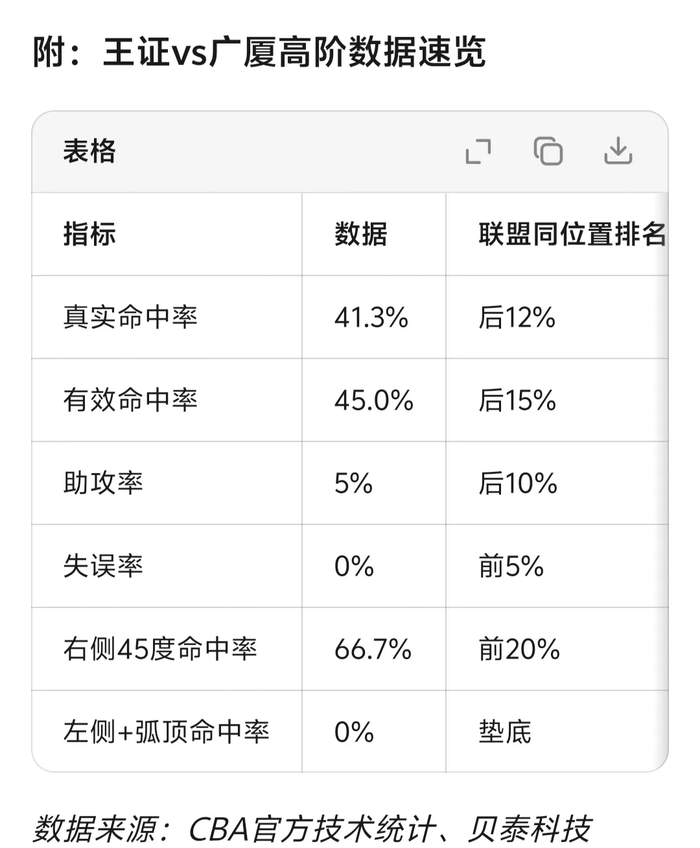Click the 真实命中率 row label
This screenshot has height=848, width=700.
pos(130,317)
